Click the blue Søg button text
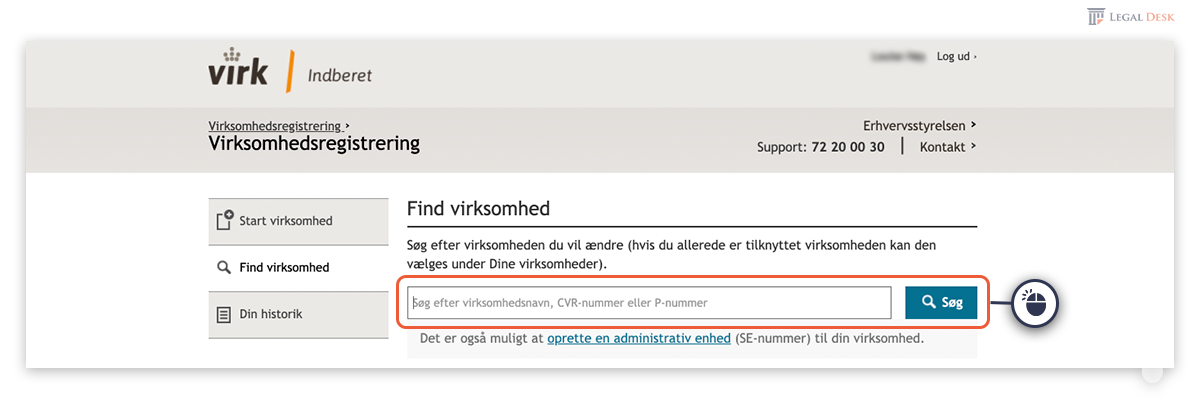This screenshot has width=1201, height=413. 951,301
